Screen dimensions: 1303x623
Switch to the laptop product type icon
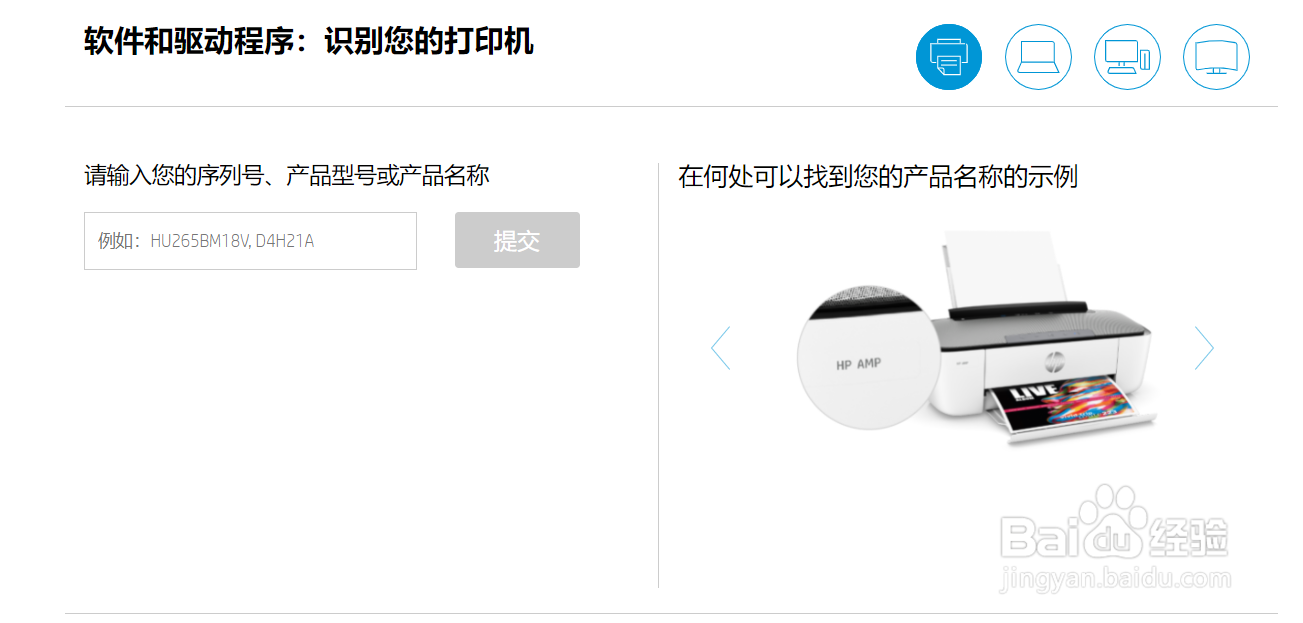pos(1038,57)
